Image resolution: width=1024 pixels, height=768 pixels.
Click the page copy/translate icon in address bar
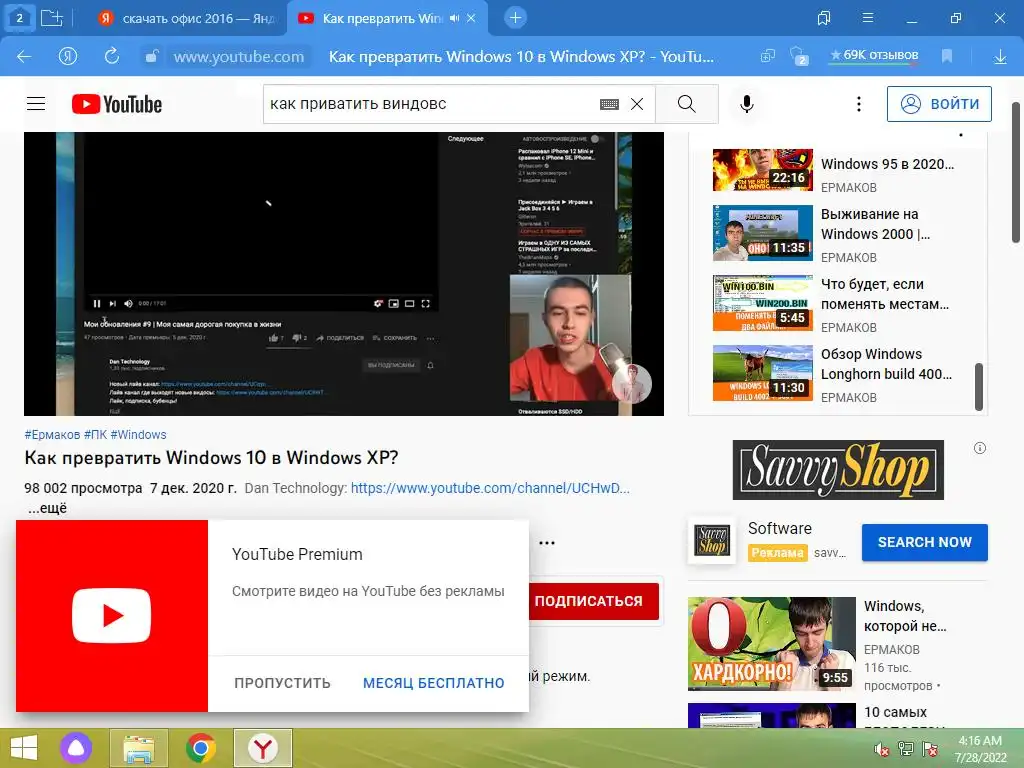pyautogui.click(x=768, y=56)
